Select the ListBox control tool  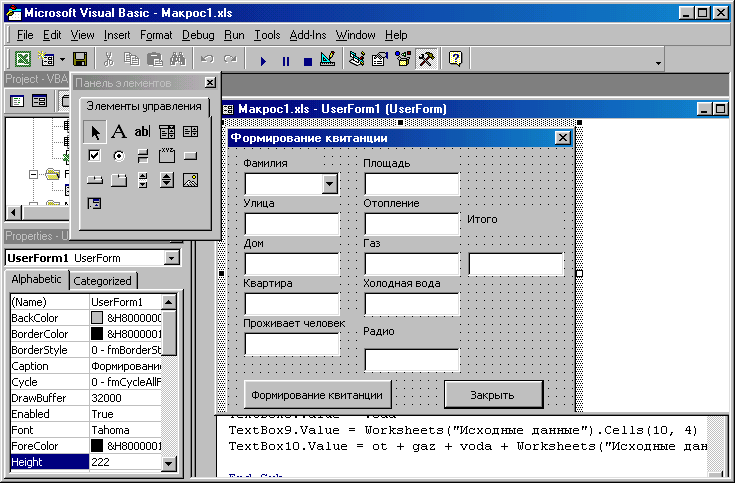click(190, 132)
